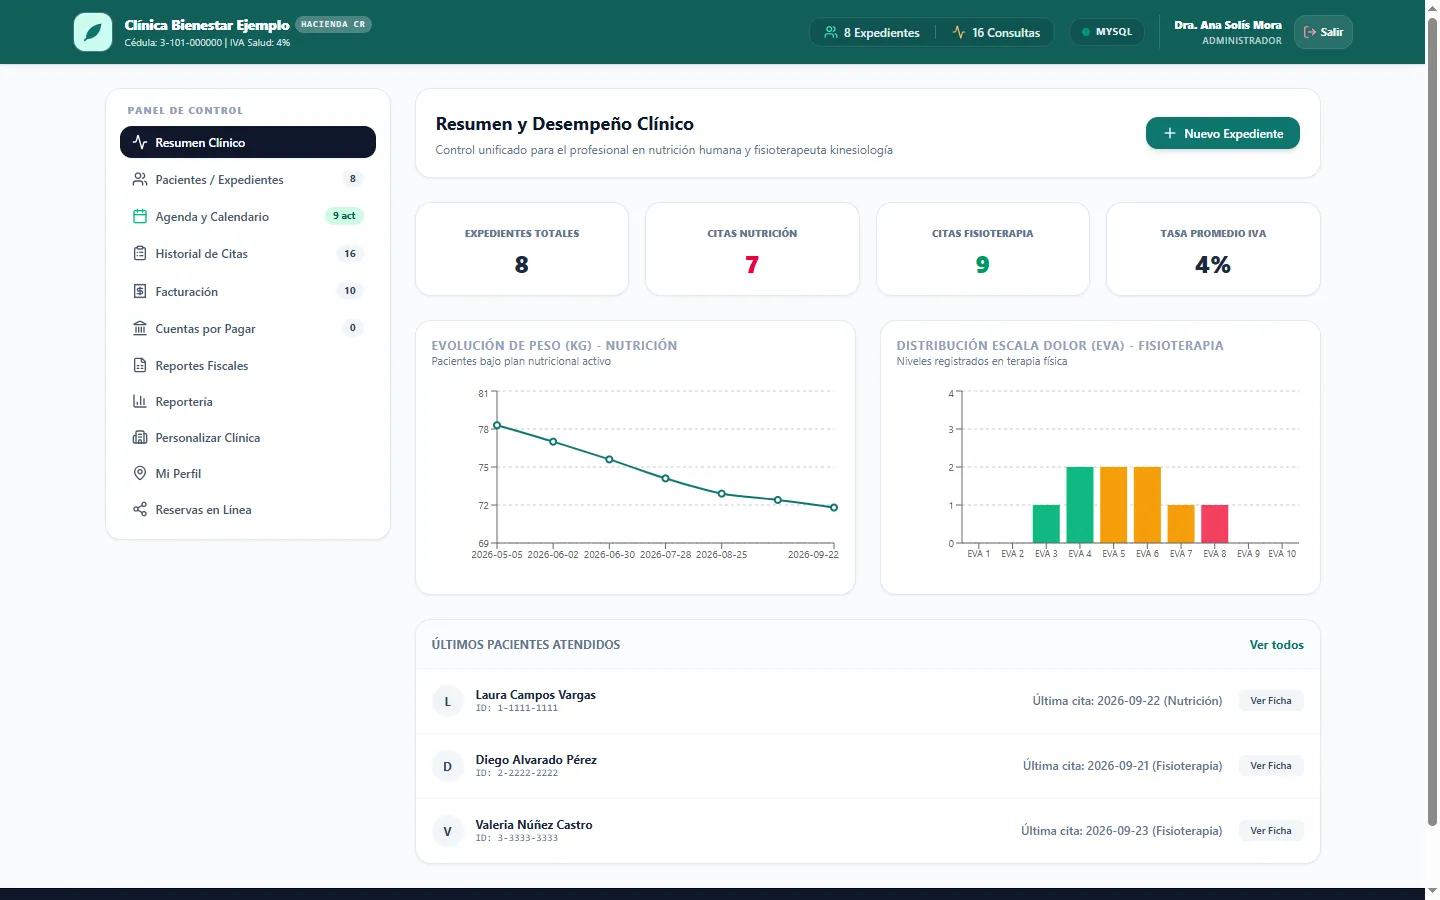Click the patient name Laura Campos Vargas
The width and height of the screenshot is (1440, 900).
[535, 695]
